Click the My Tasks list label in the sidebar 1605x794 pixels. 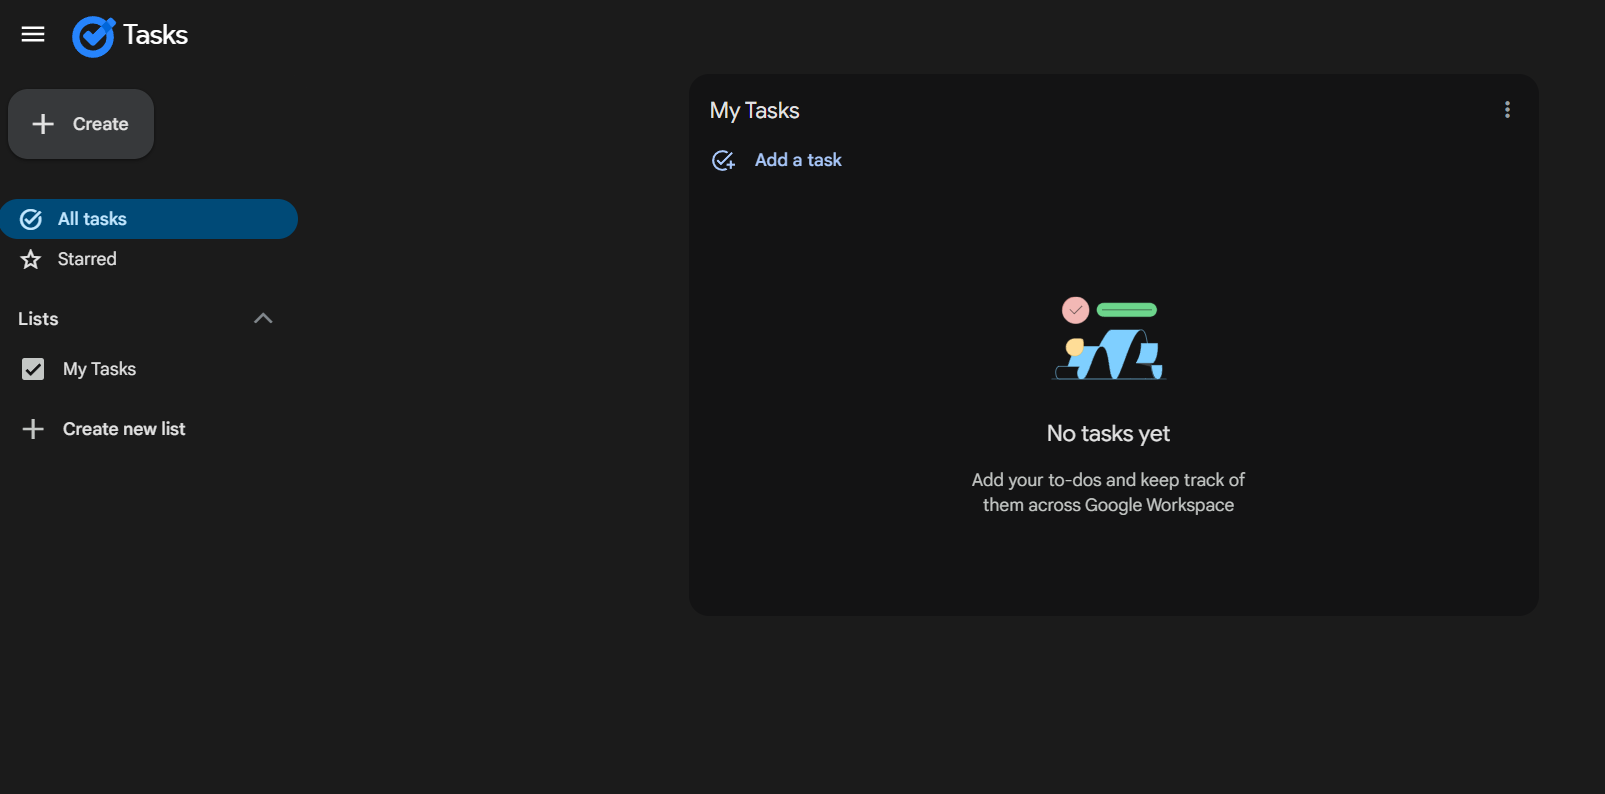pyautogui.click(x=99, y=369)
